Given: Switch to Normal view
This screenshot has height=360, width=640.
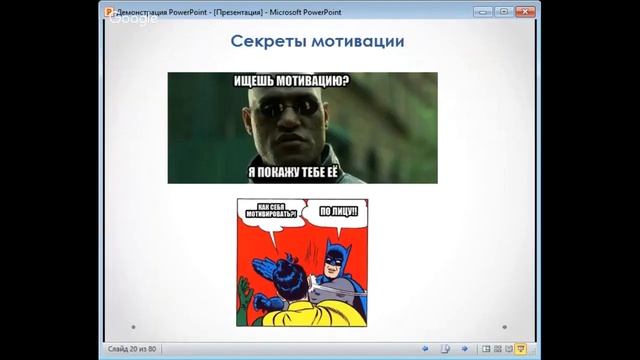Looking at the screenshot, I should 486,349.
